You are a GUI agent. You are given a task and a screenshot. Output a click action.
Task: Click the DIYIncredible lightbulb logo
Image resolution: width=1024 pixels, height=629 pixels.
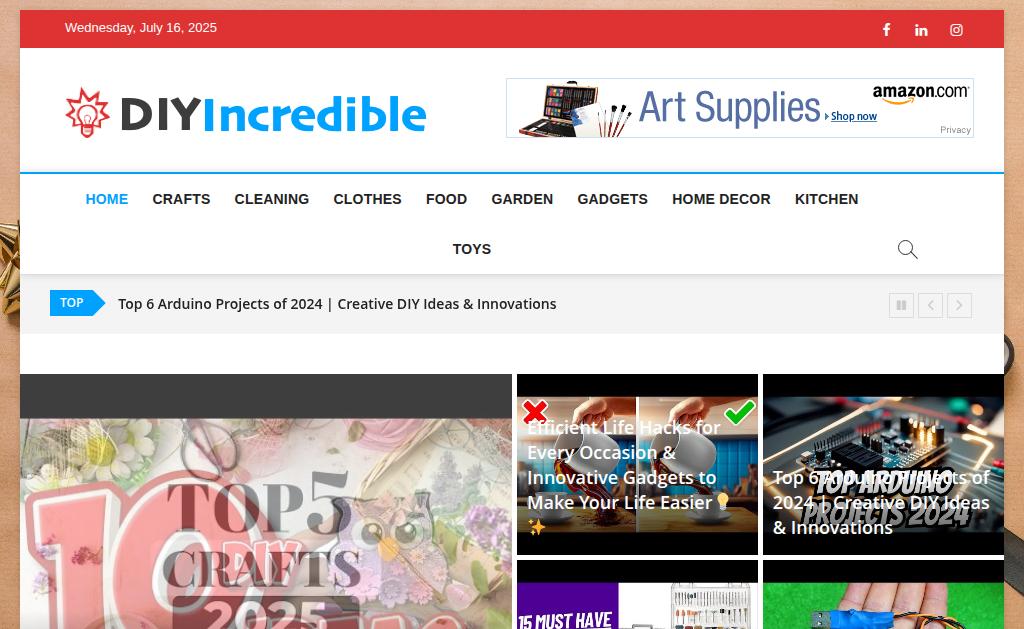click(88, 114)
